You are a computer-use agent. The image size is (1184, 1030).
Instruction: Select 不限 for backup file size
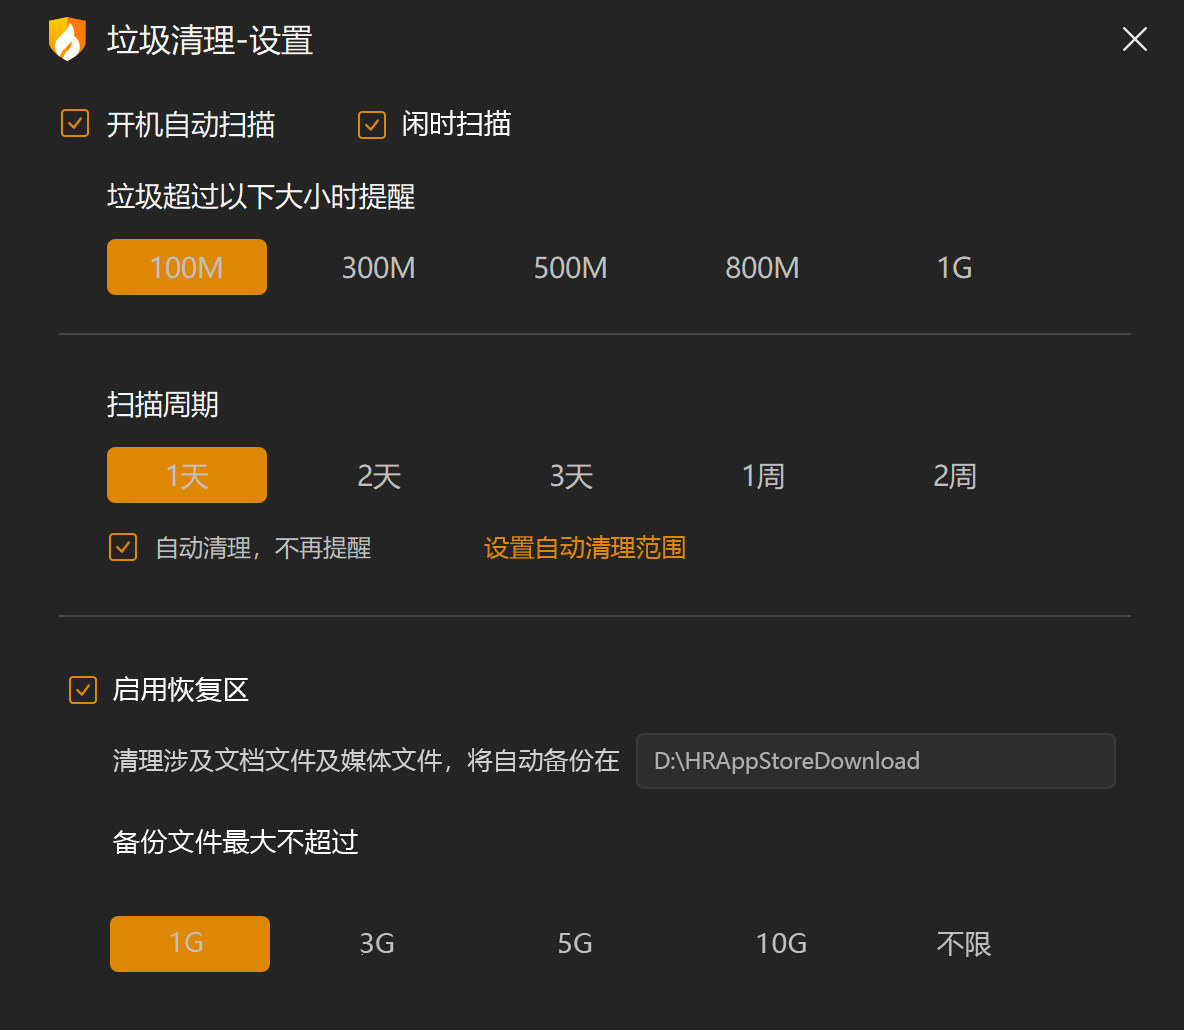tap(963, 943)
